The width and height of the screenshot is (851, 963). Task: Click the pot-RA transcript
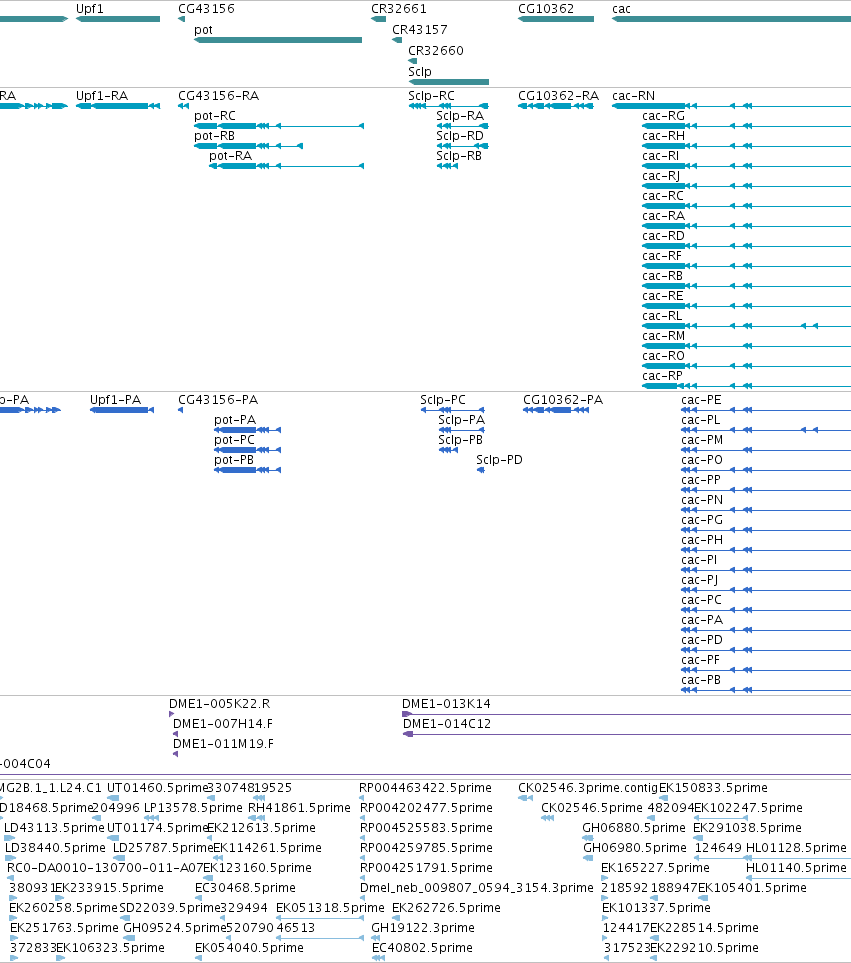287,166
